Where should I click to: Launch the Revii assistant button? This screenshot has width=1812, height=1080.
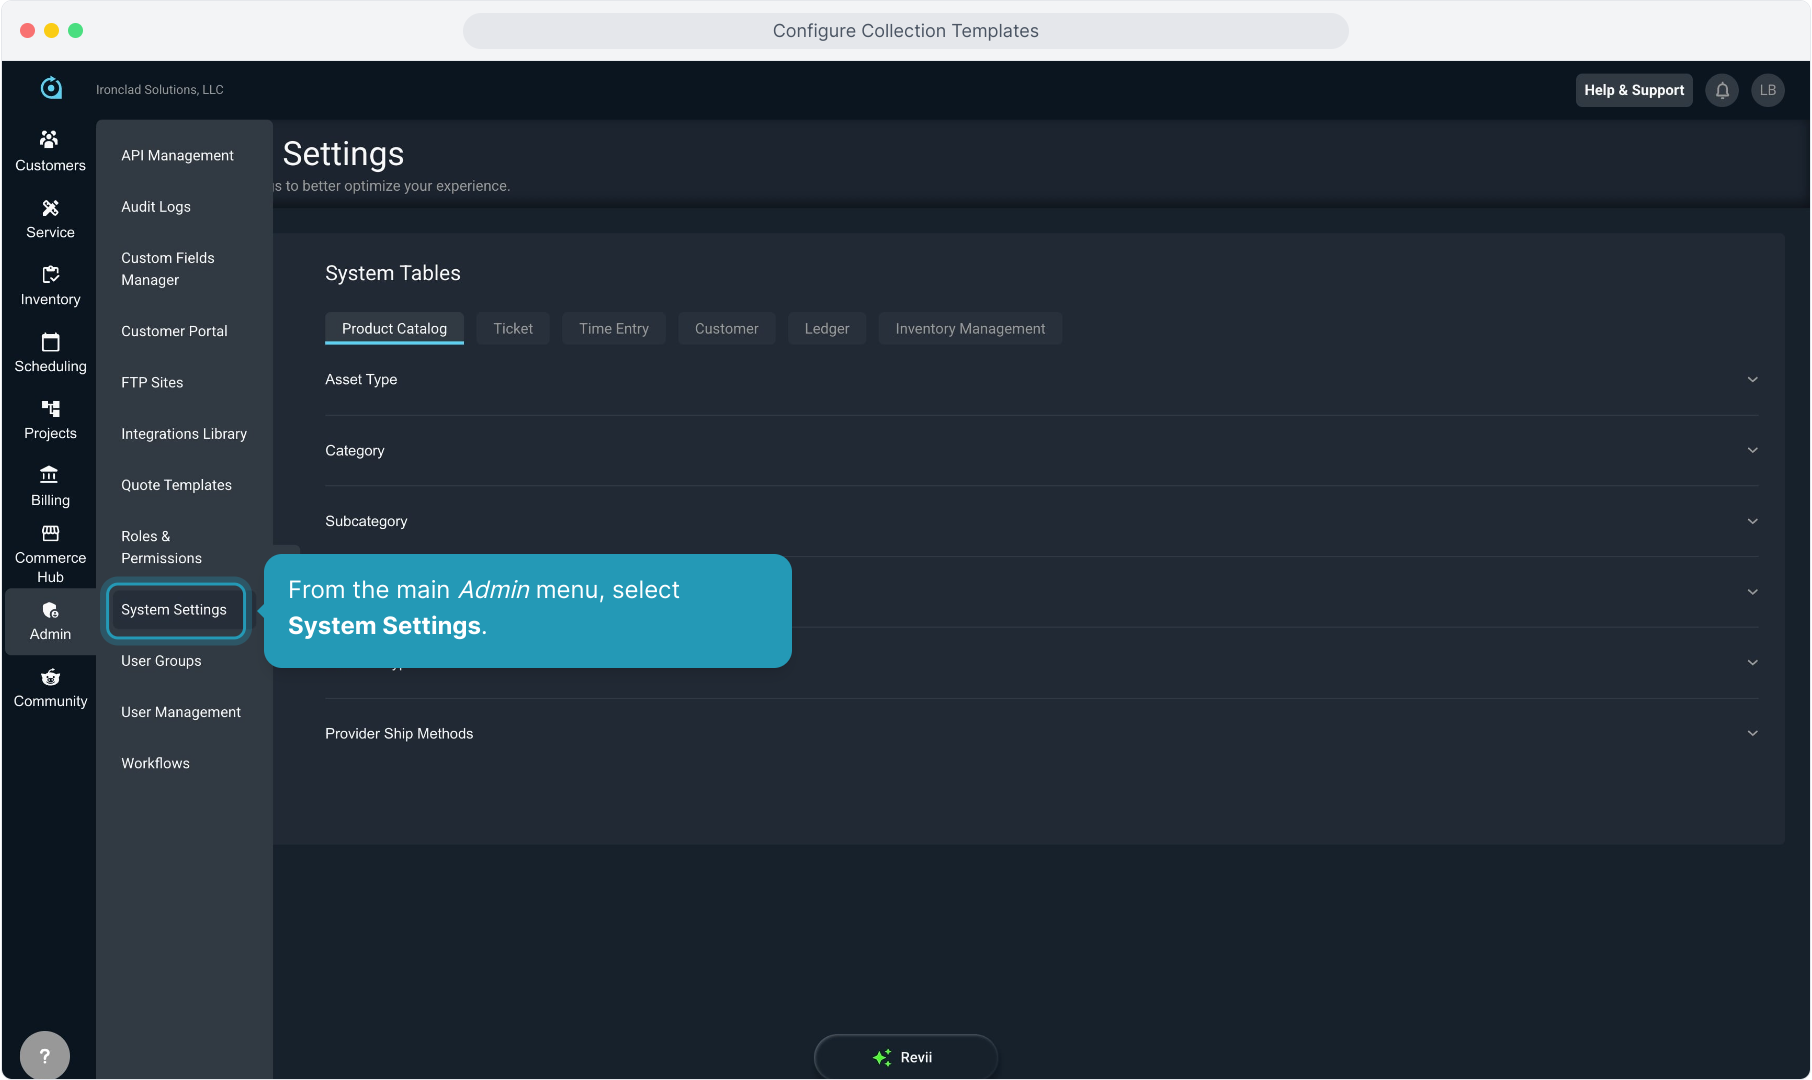(x=905, y=1057)
